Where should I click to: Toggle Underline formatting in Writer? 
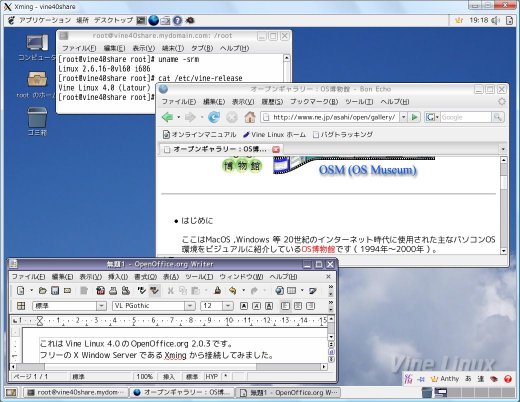click(269, 306)
